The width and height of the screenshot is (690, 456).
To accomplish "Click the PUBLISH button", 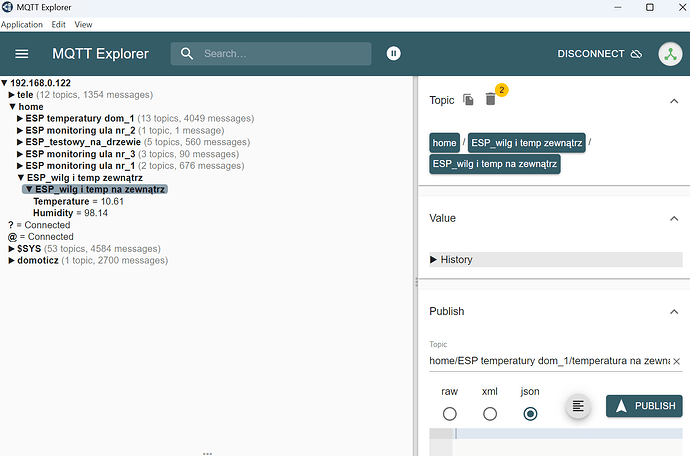I will point(644,406).
